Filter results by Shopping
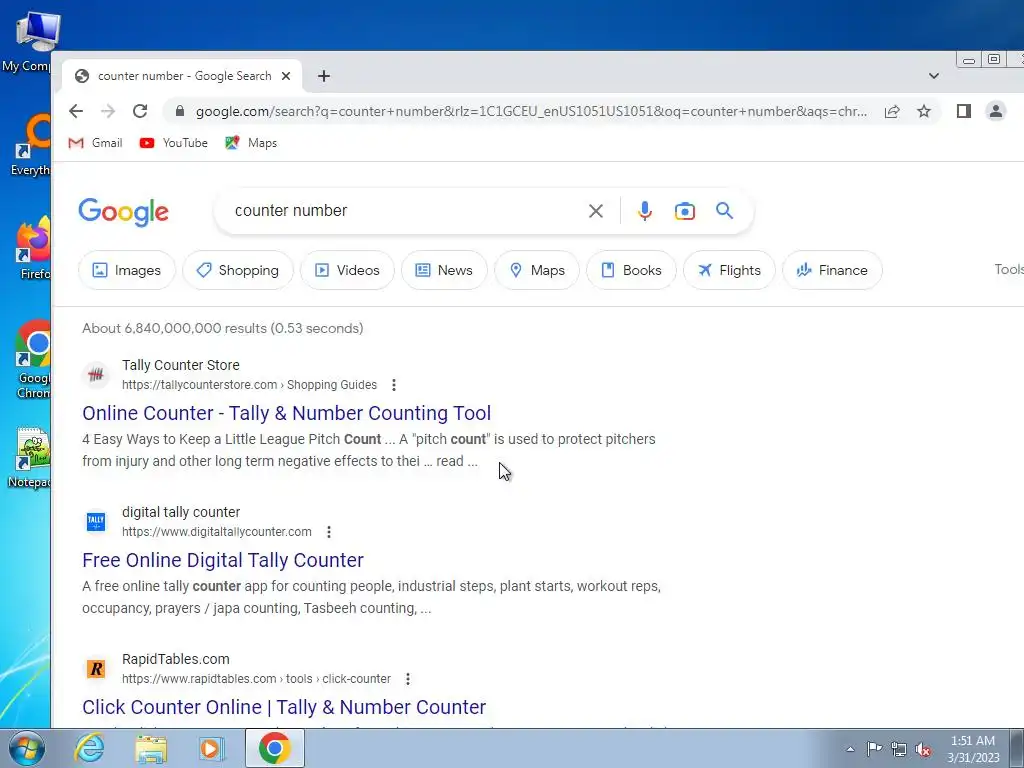Image resolution: width=1024 pixels, height=768 pixels. tap(238, 270)
